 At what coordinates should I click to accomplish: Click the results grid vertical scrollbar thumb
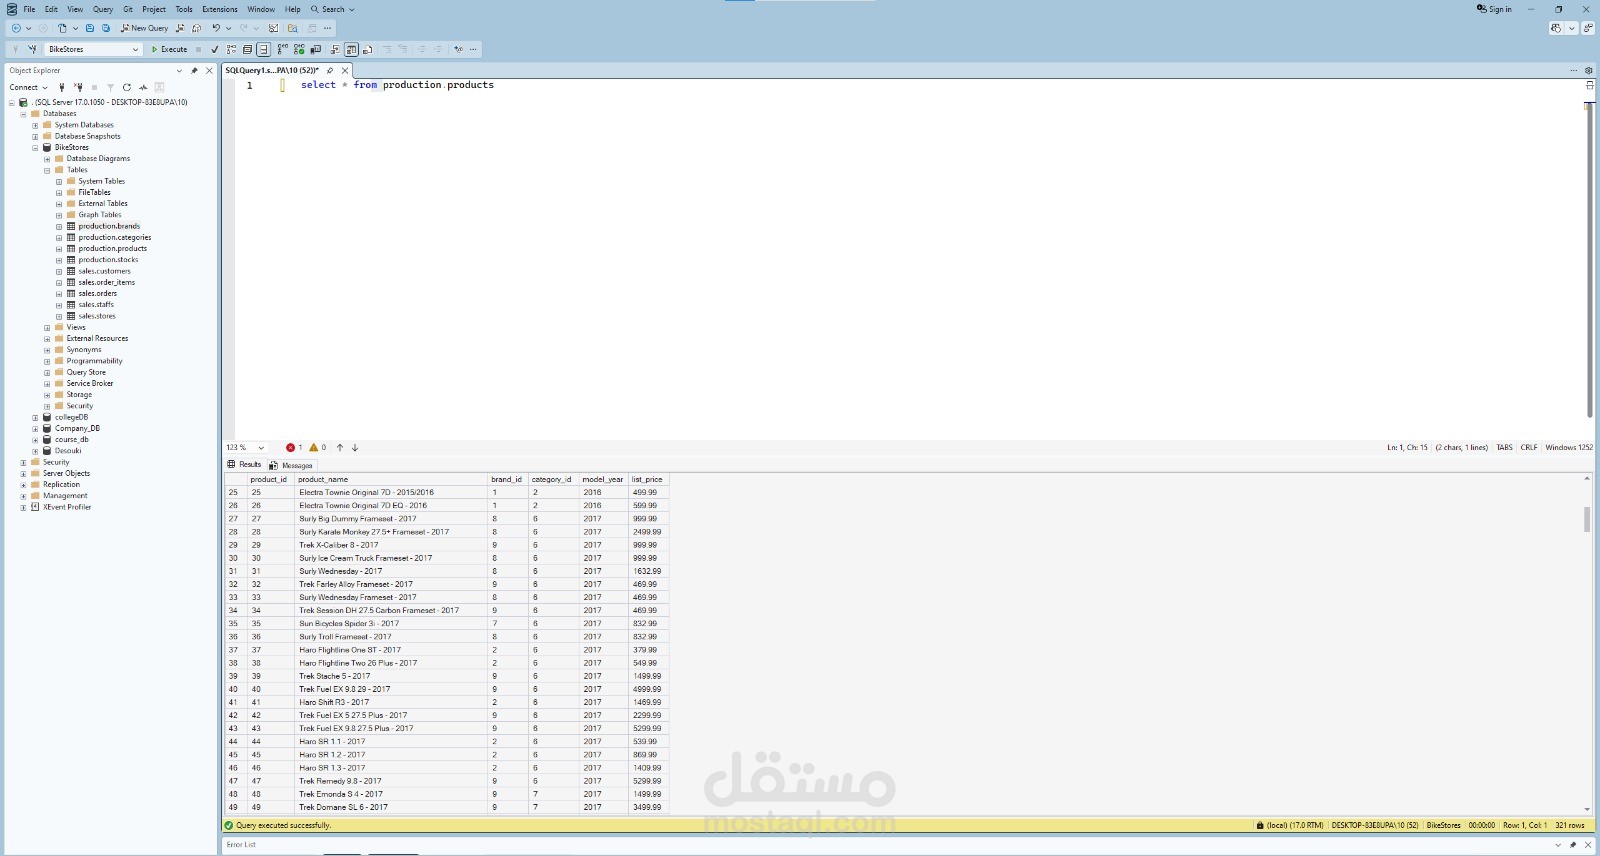1587,519
